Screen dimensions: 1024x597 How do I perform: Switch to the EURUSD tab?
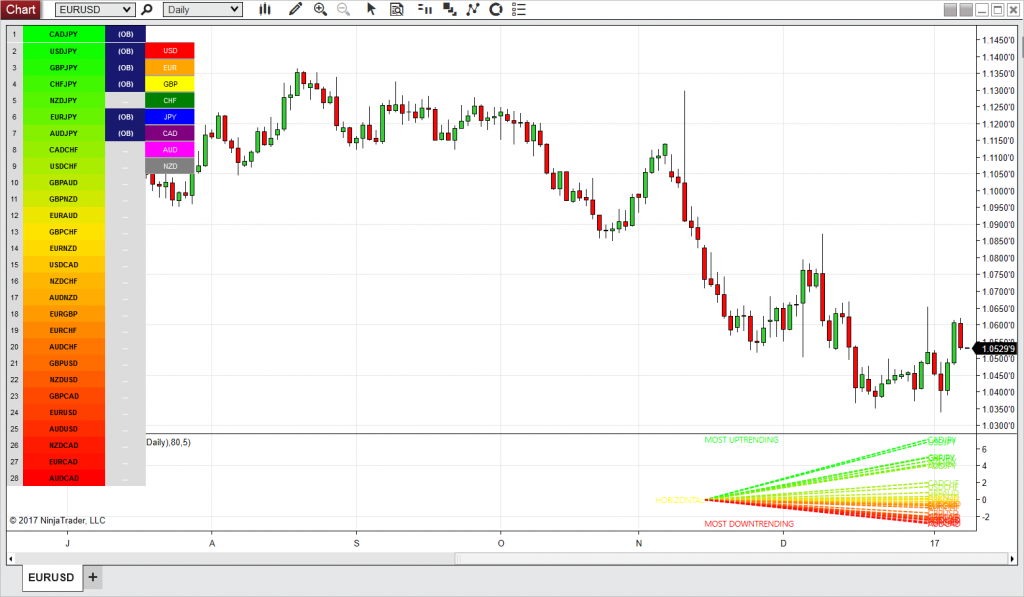[x=51, y=577]
